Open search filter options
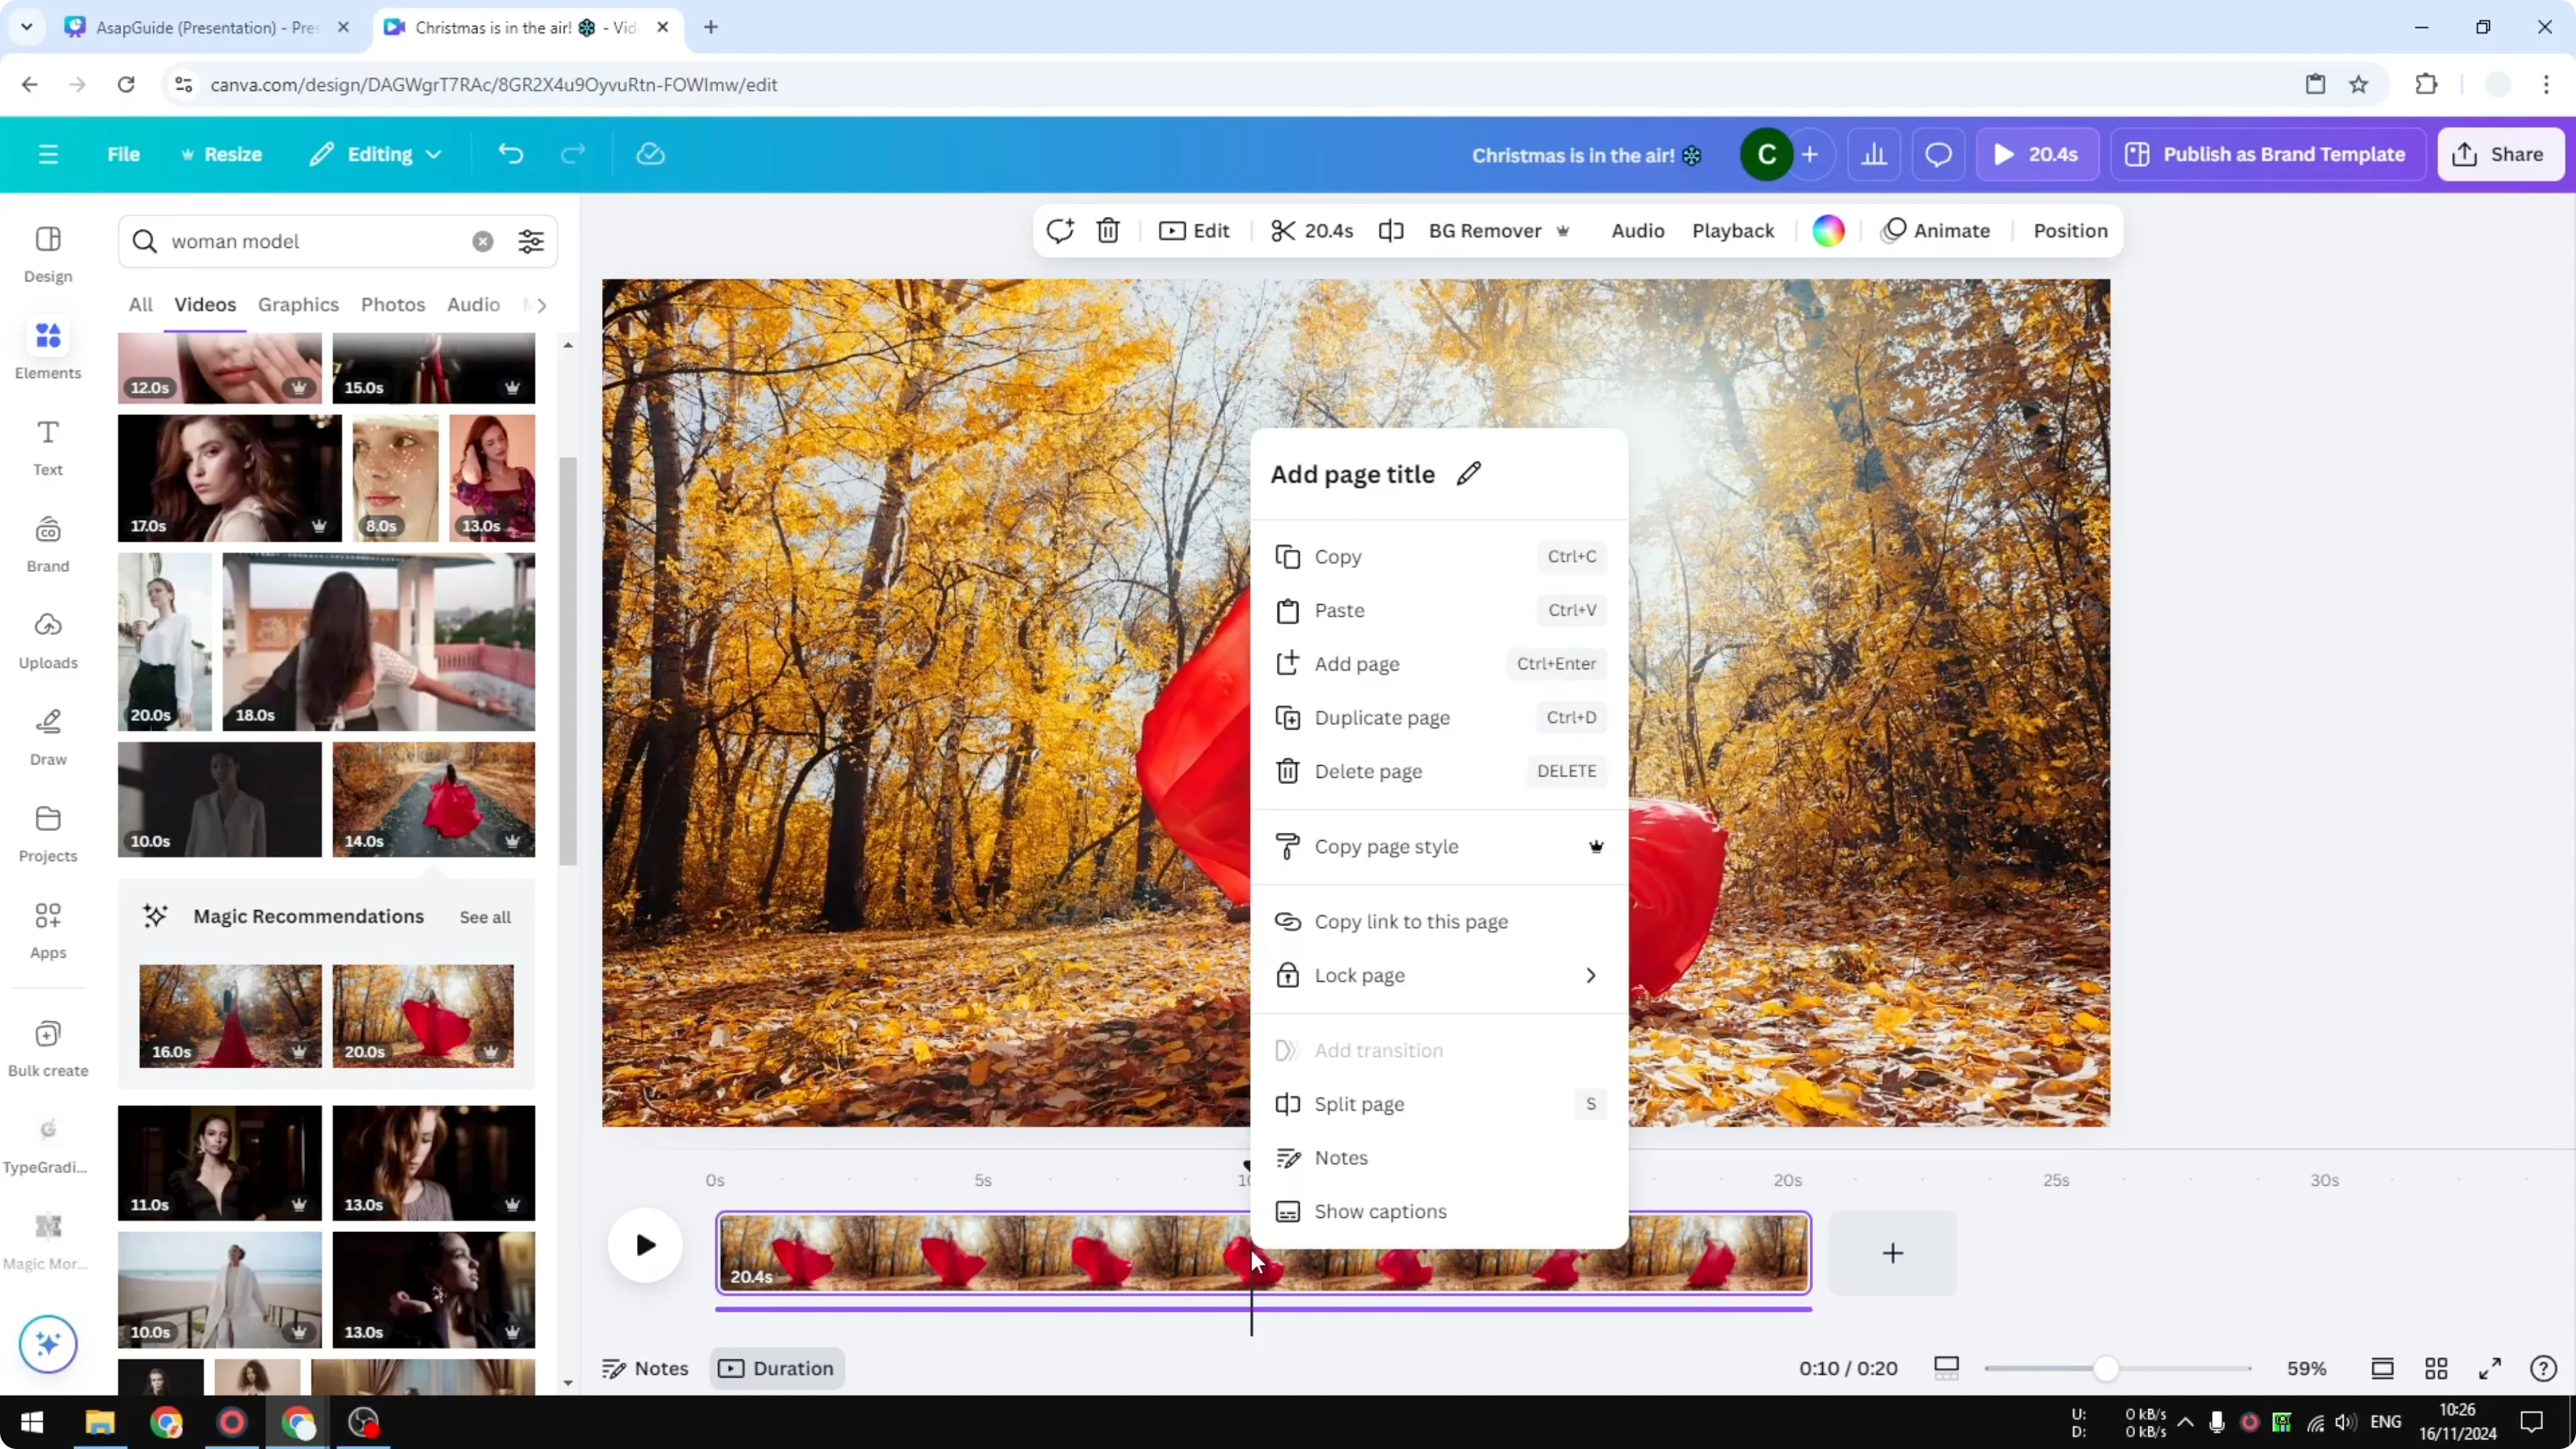This screenshot has width=2576, height=1449. tap(530, 241)
